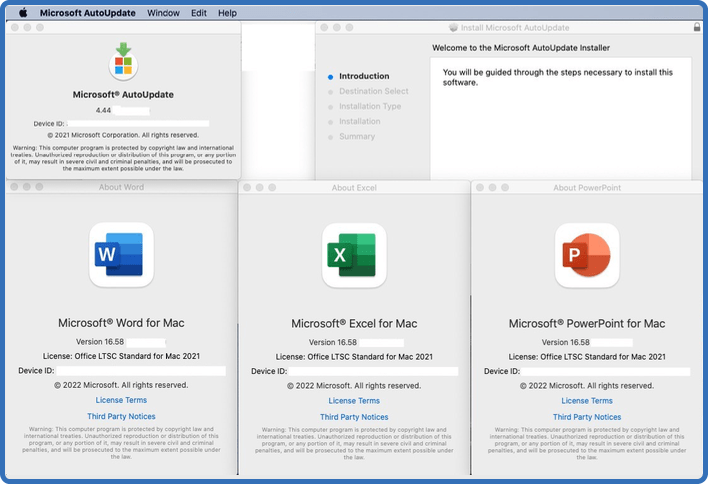Click '© 2021 Microsoft Corporation' copyright line
The image size is (708, 484).
coord(123,135)
